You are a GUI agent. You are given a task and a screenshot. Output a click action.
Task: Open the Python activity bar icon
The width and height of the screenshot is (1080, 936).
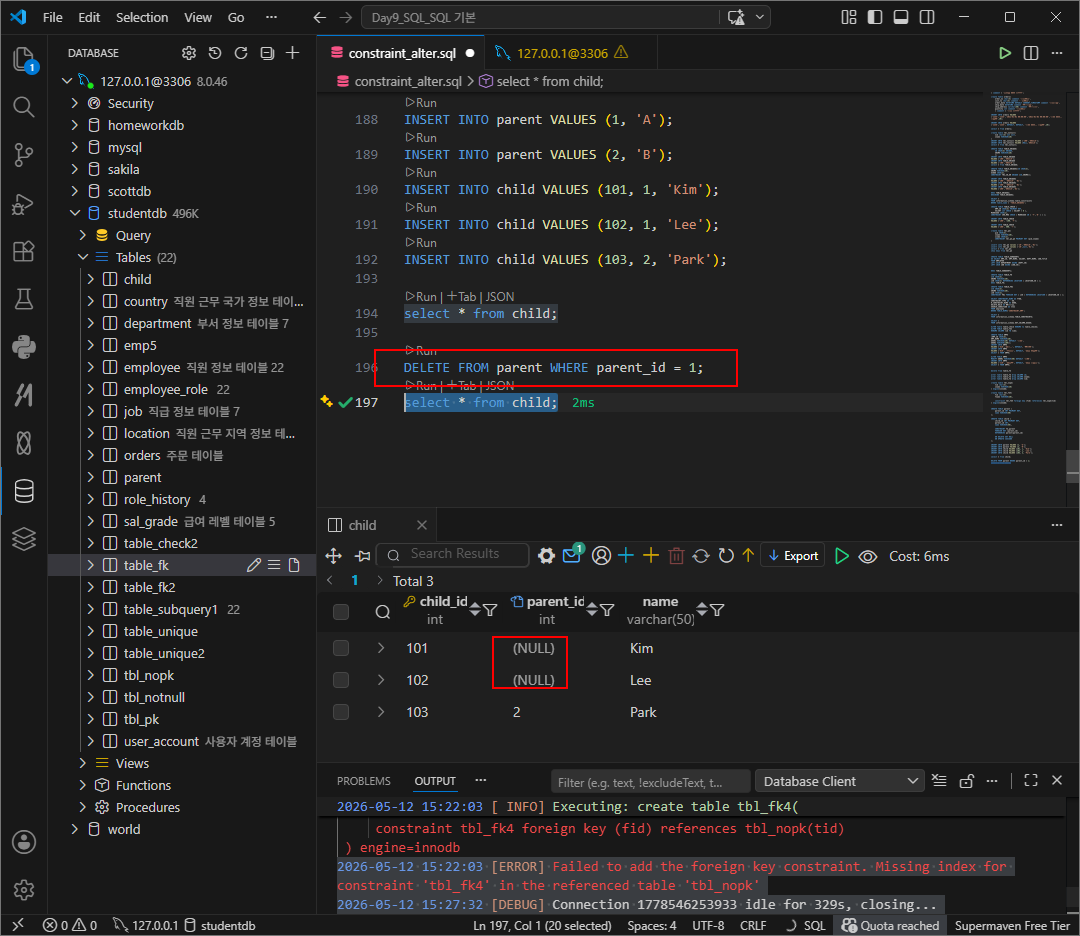[x=24, y=347]
